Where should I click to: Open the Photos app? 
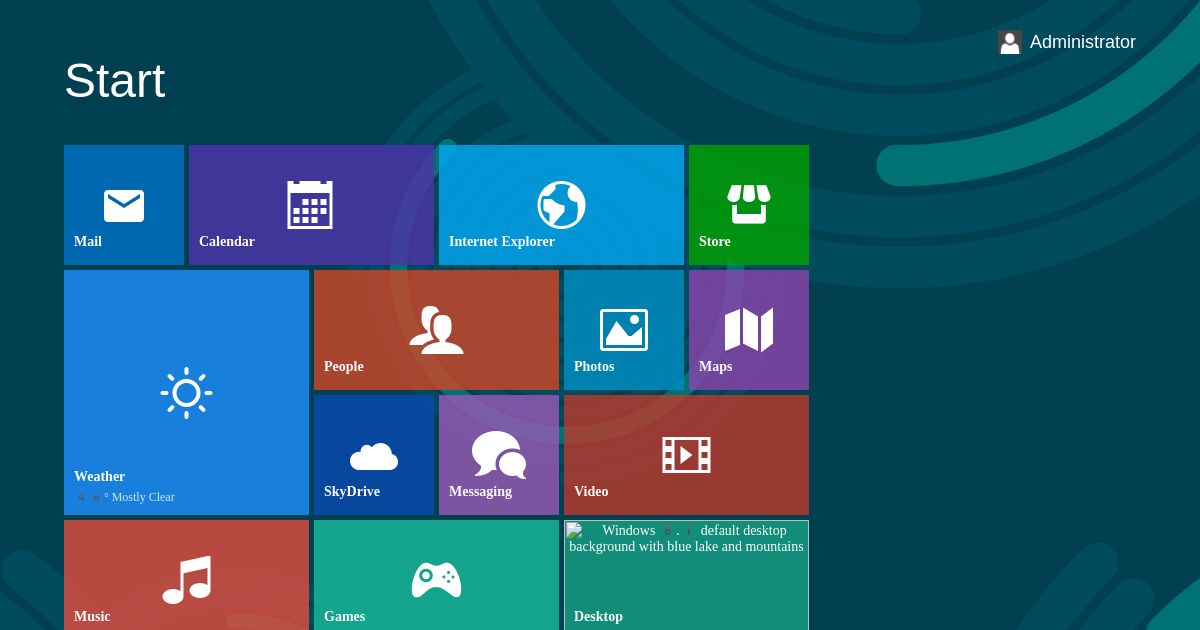tap(624, 330)
